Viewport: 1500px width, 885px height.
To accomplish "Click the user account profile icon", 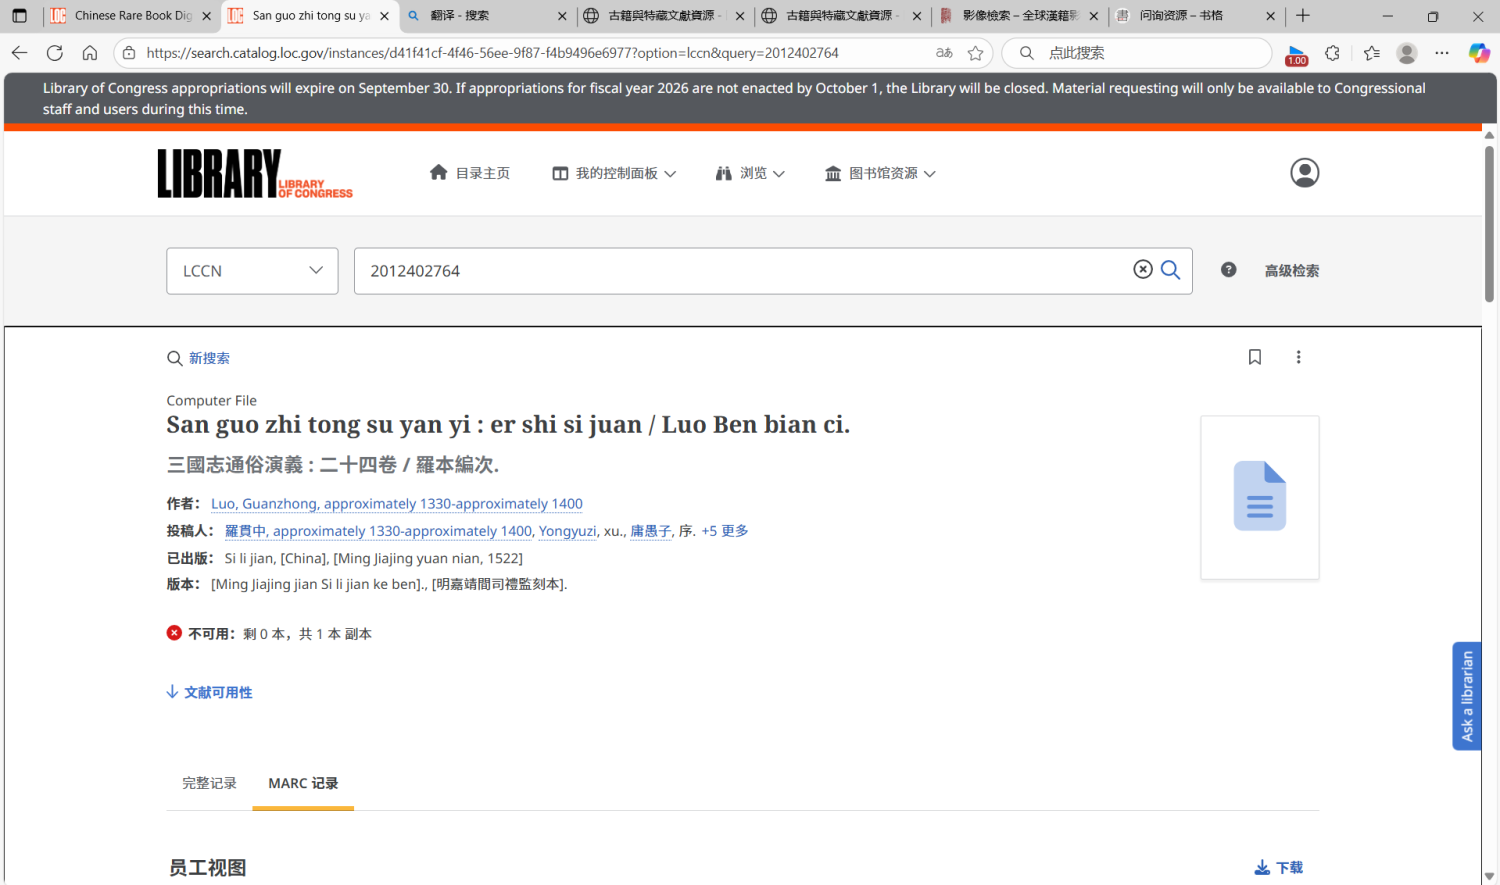I will (1304, 173).
